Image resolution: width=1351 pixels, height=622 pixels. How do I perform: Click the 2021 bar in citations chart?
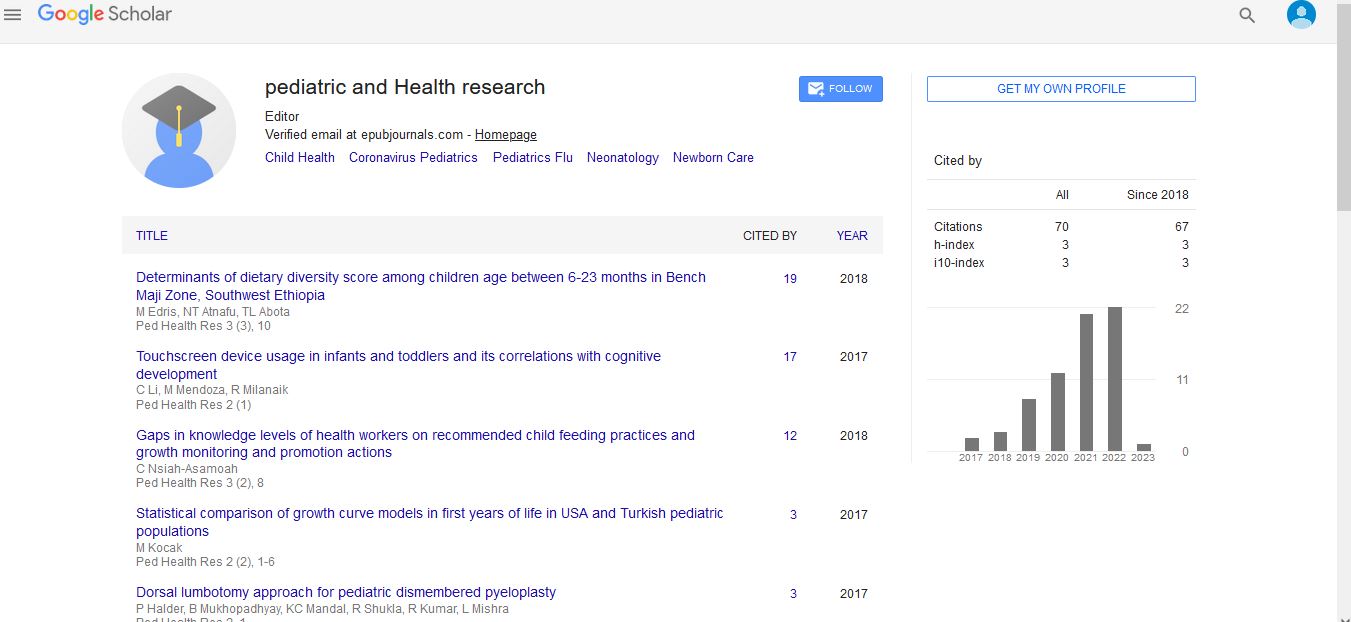click(x=1086, y=383)
